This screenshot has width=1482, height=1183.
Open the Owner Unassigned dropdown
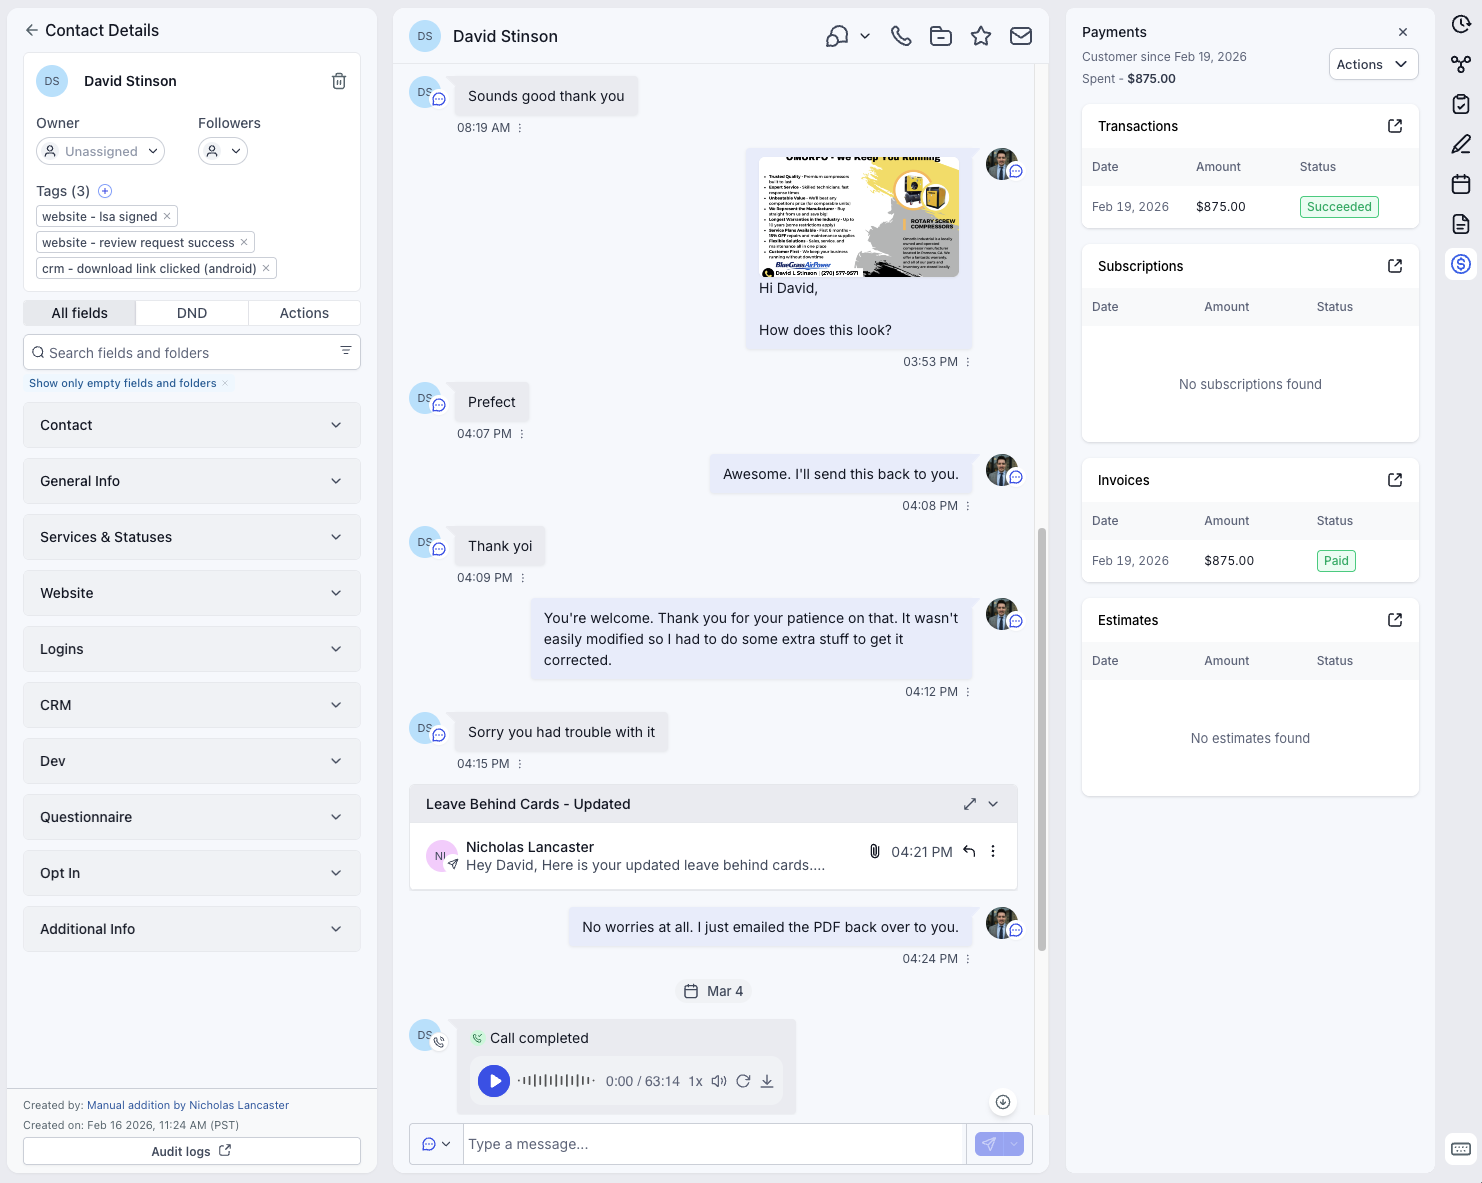click(x=100, y=151)
